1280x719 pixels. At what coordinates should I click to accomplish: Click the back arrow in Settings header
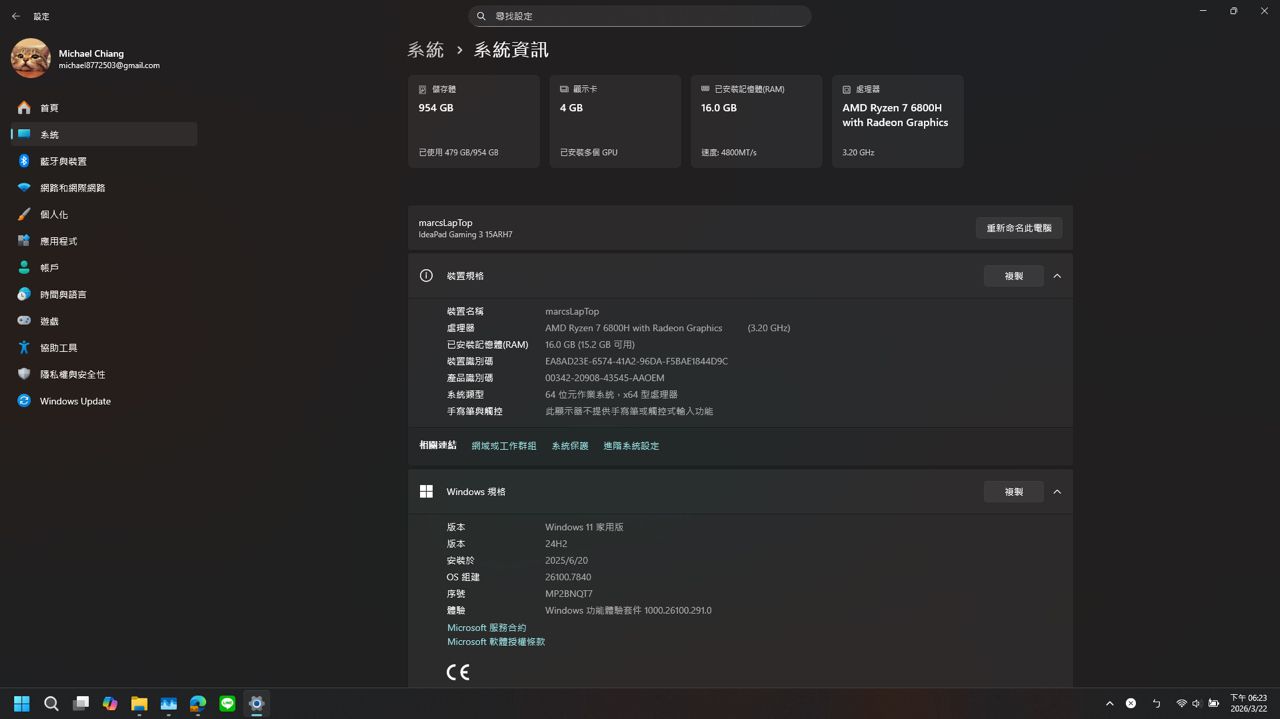(16, 16)
